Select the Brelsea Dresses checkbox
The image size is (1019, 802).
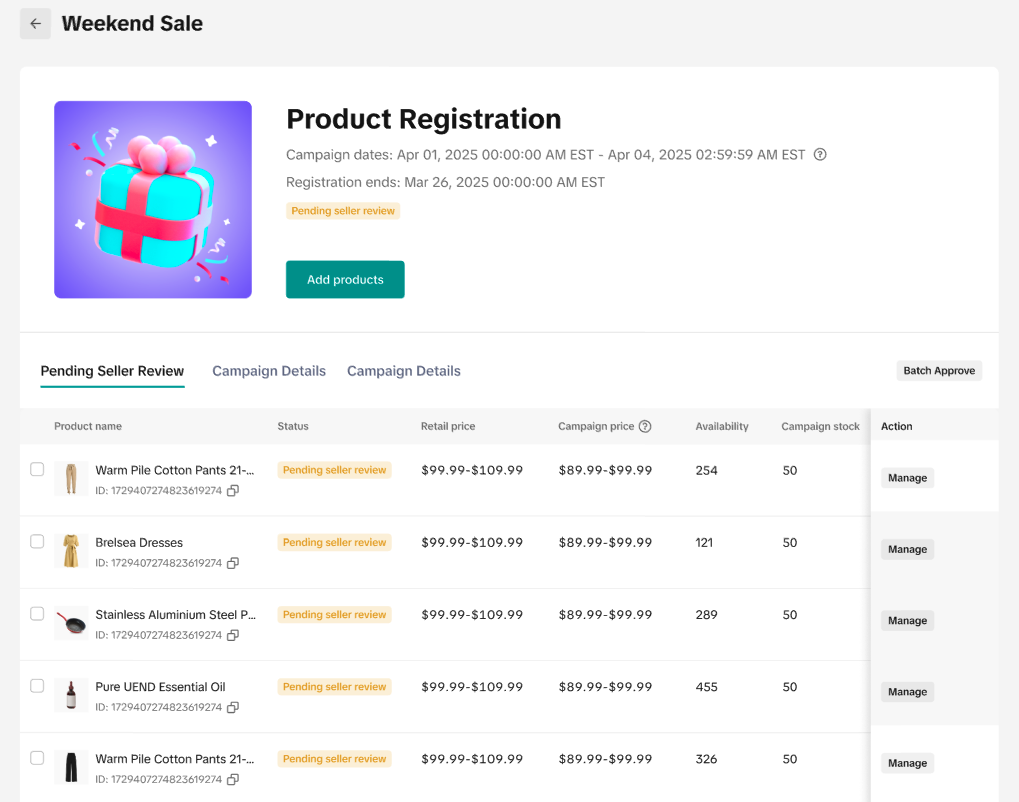click(37, 541)
